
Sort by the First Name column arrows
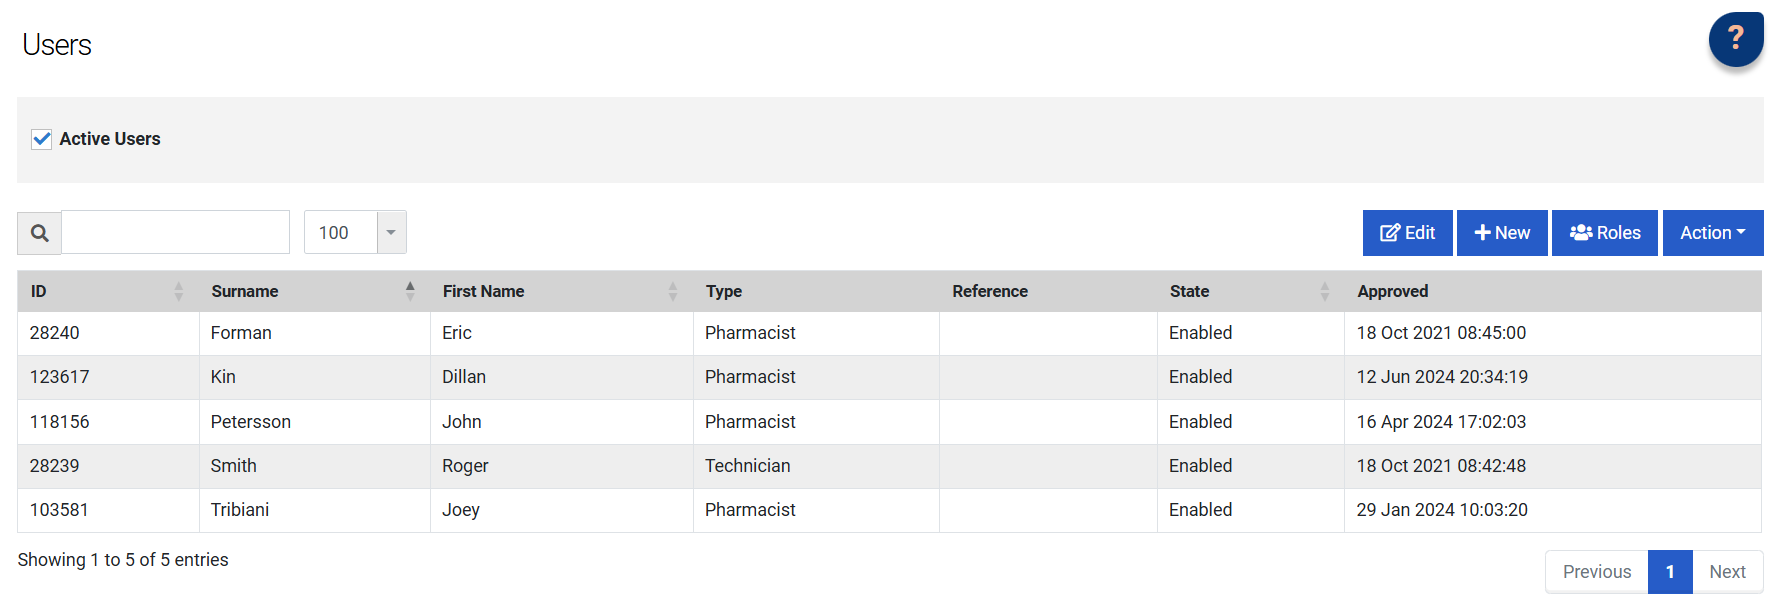coord(673,291)
